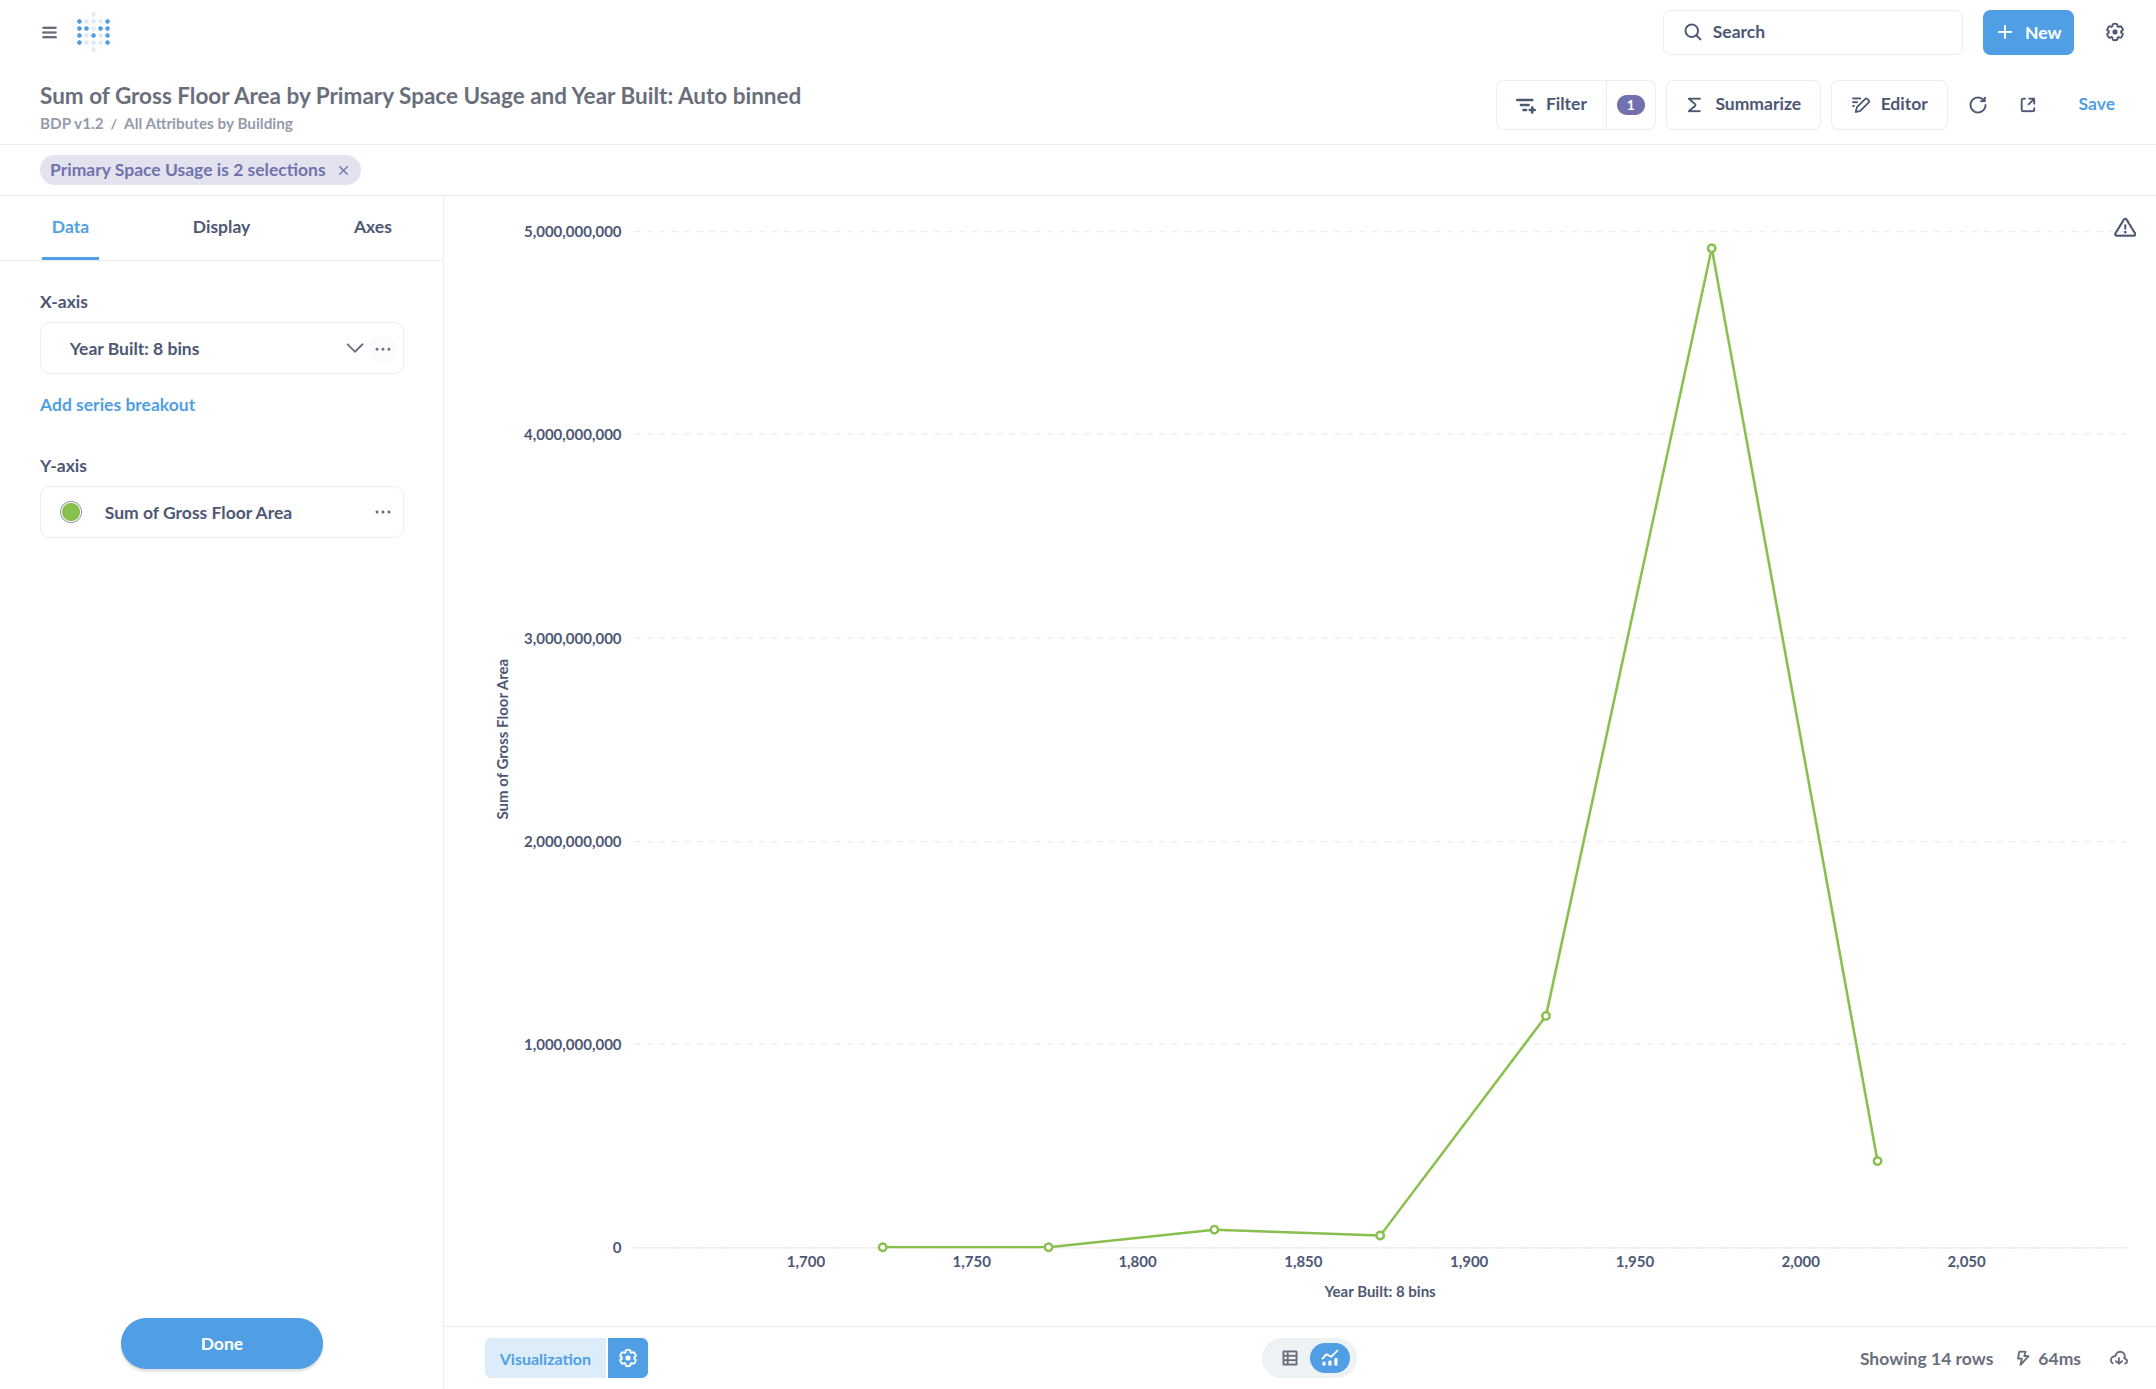Switch to the Display tab
Screen dimensions: 2156x1389
[221, 227]
